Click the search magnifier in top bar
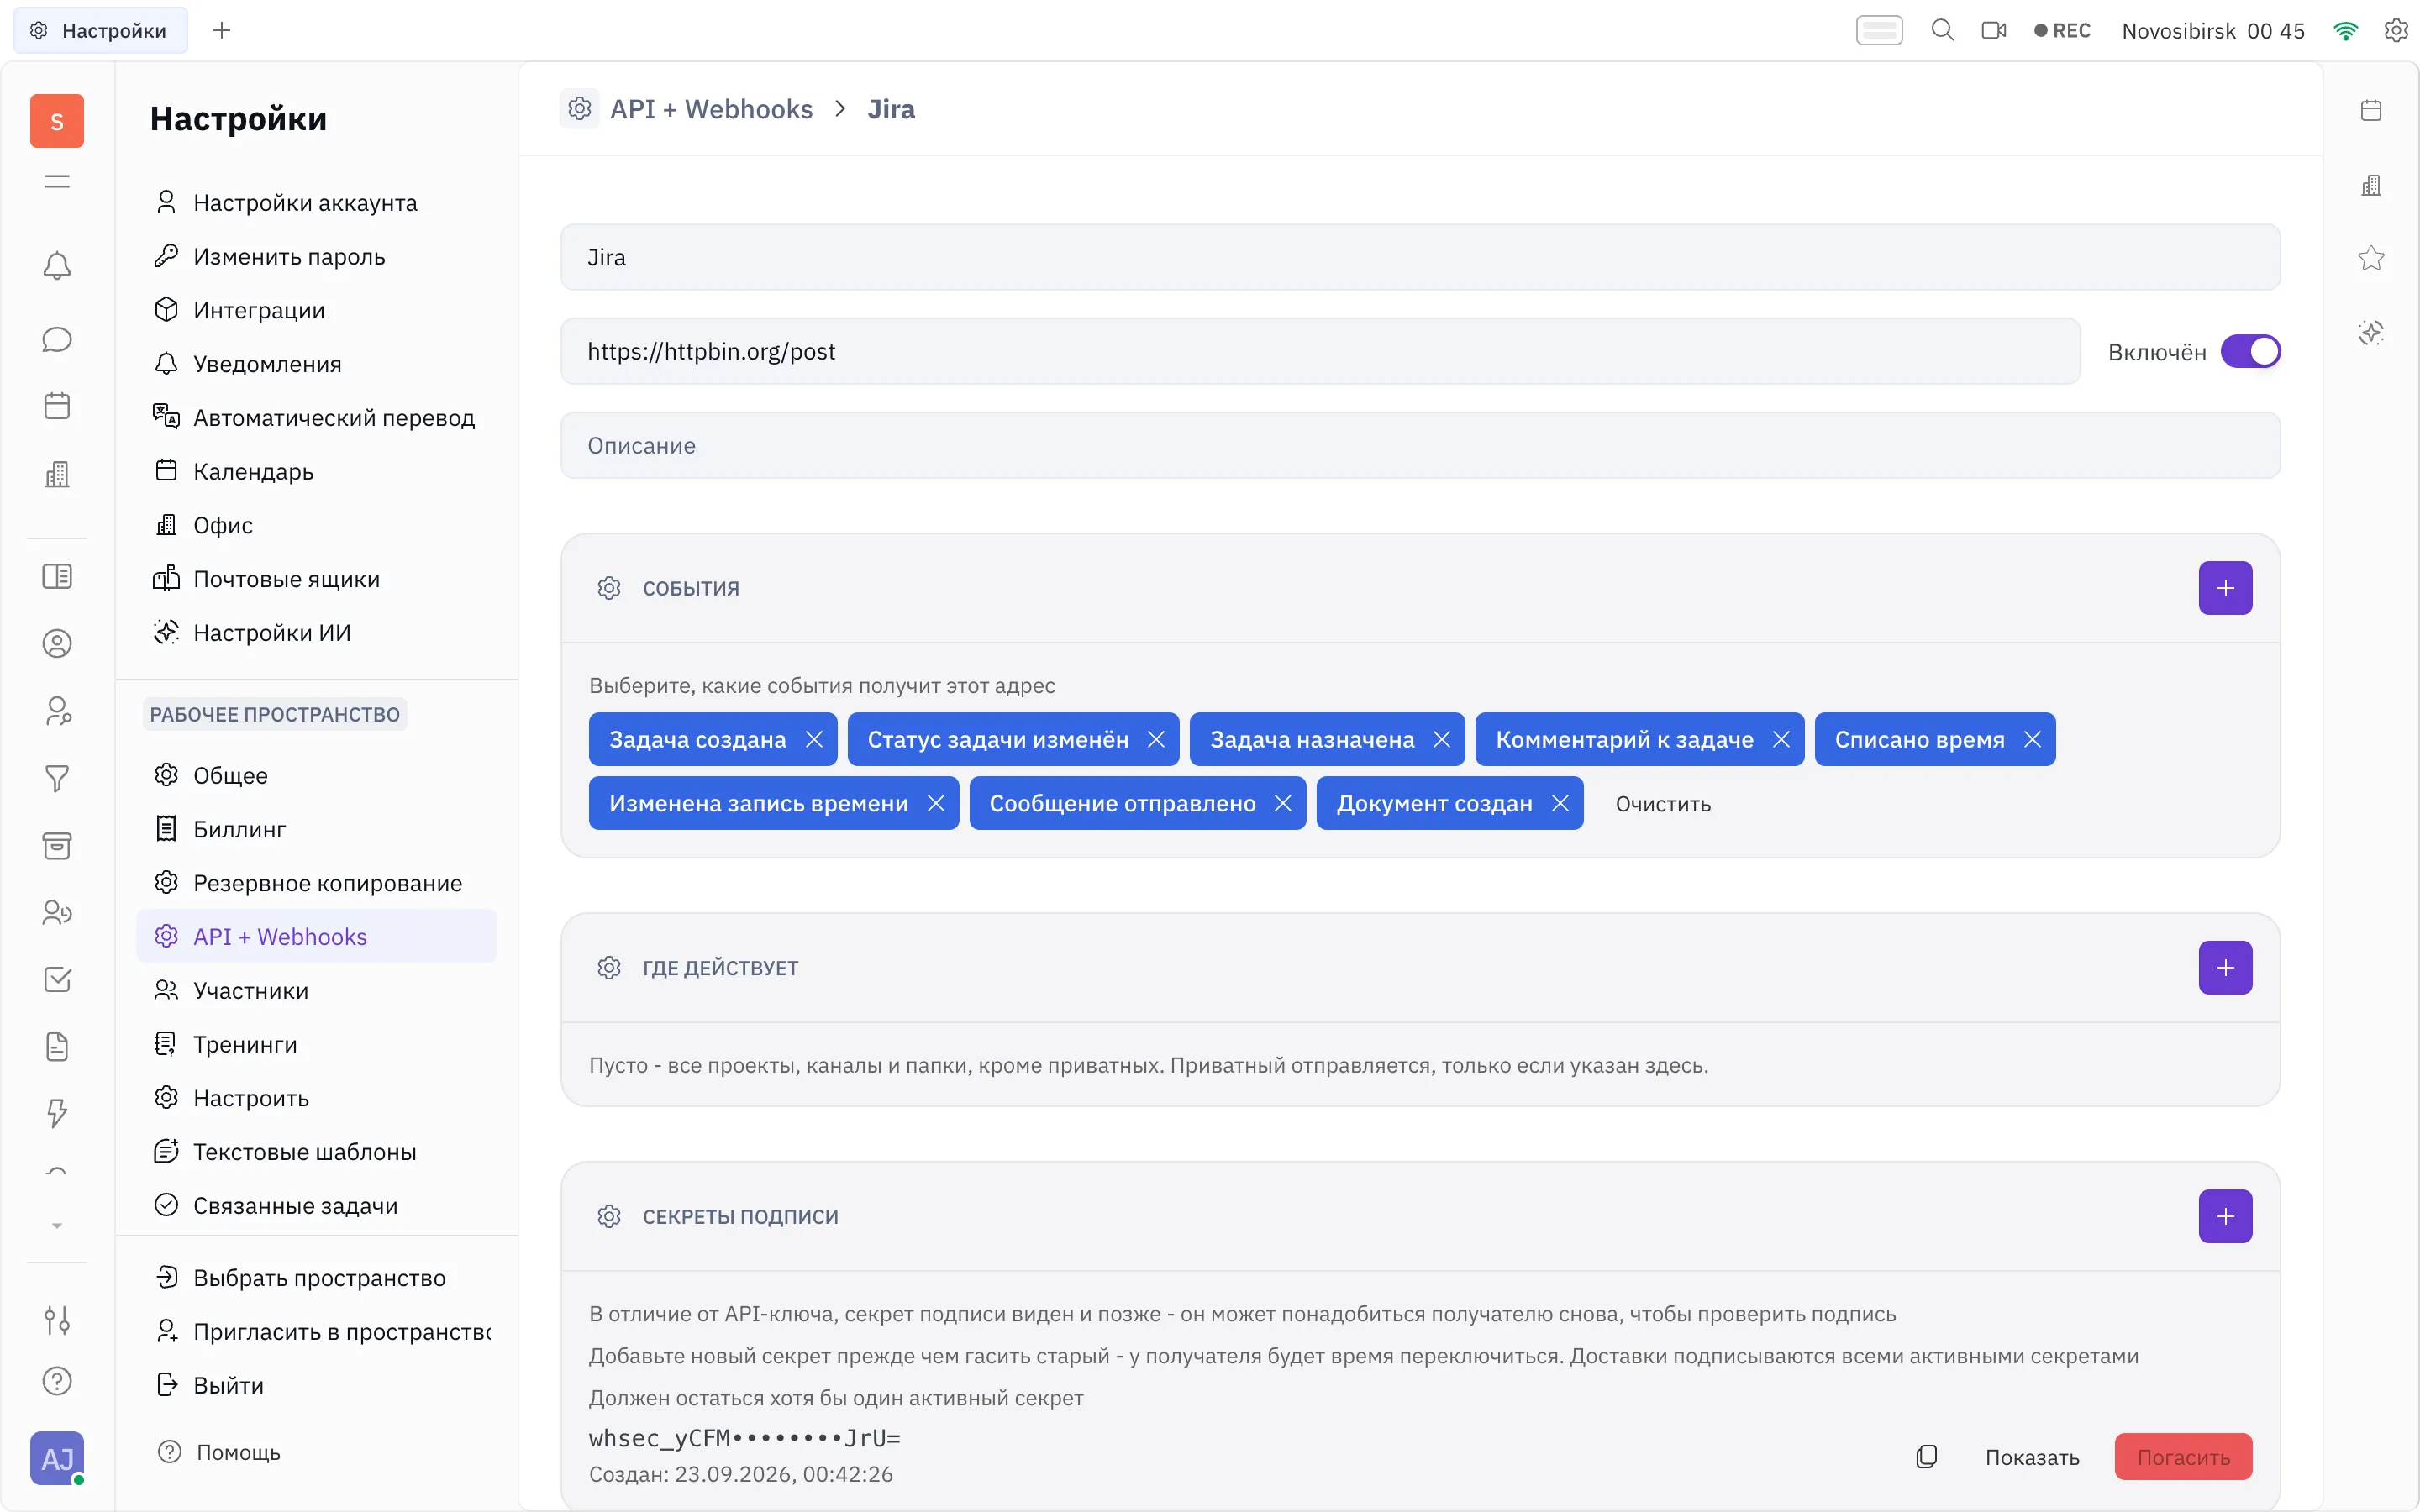 point(1942,30)
